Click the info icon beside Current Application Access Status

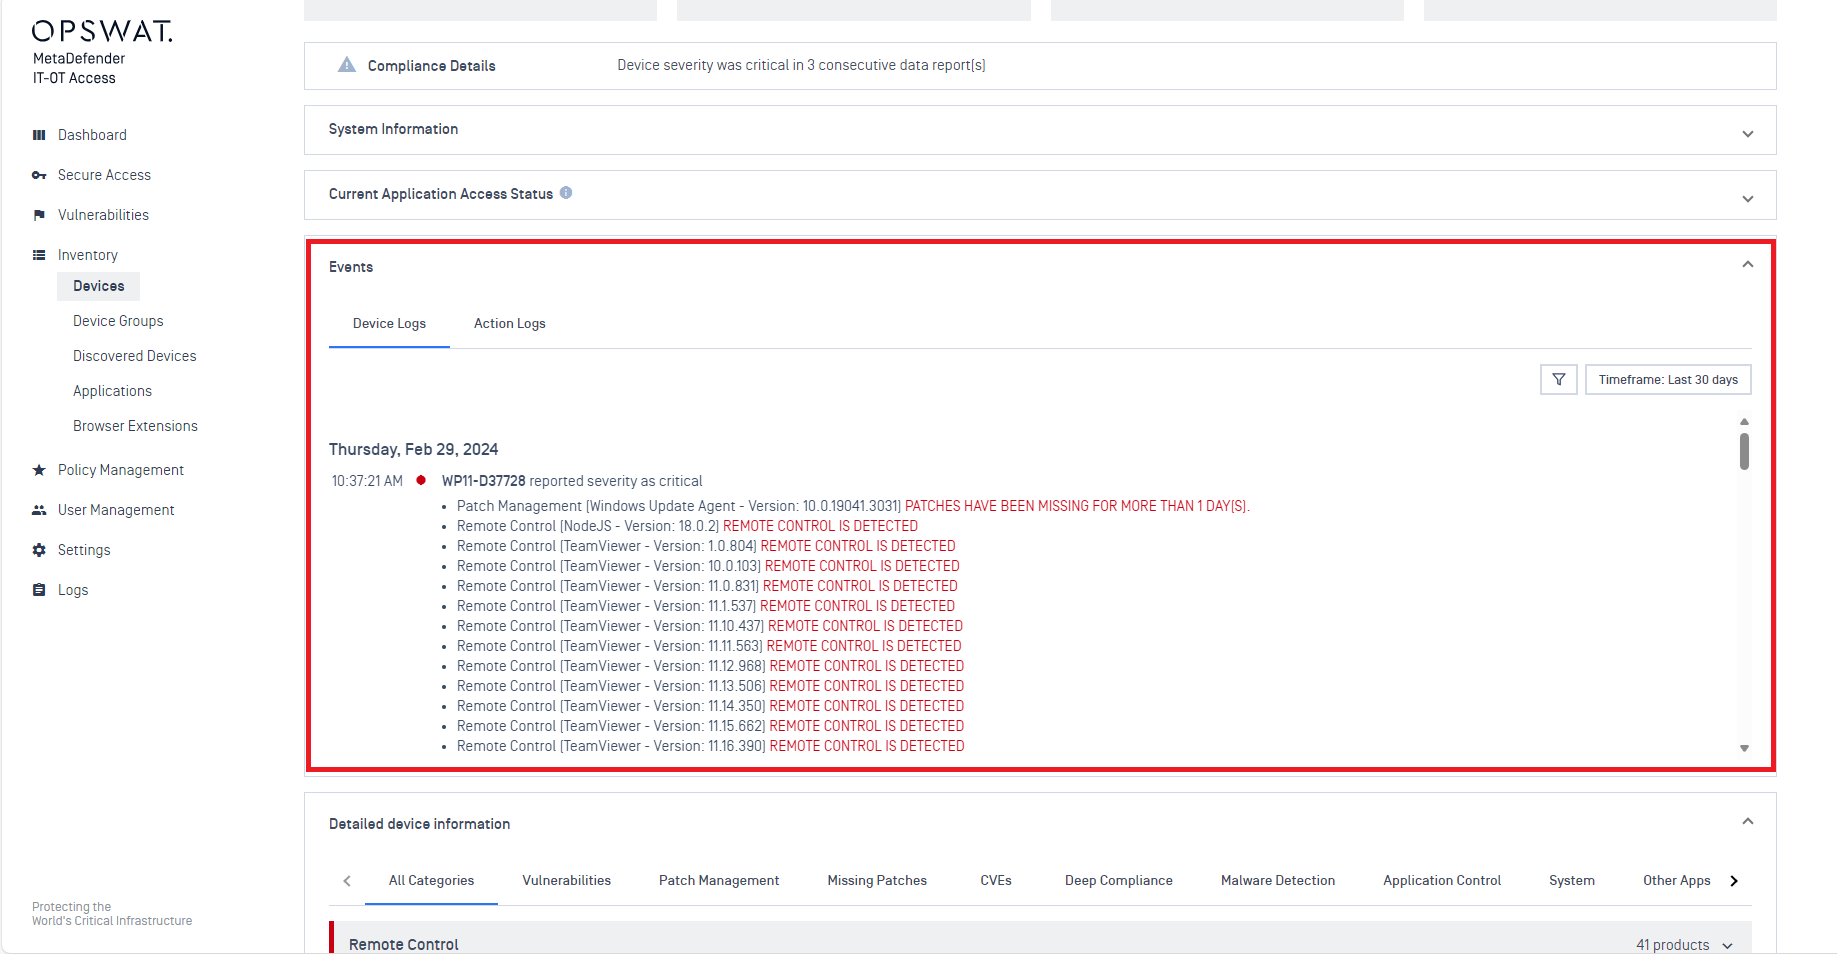[x=566, y=193]
